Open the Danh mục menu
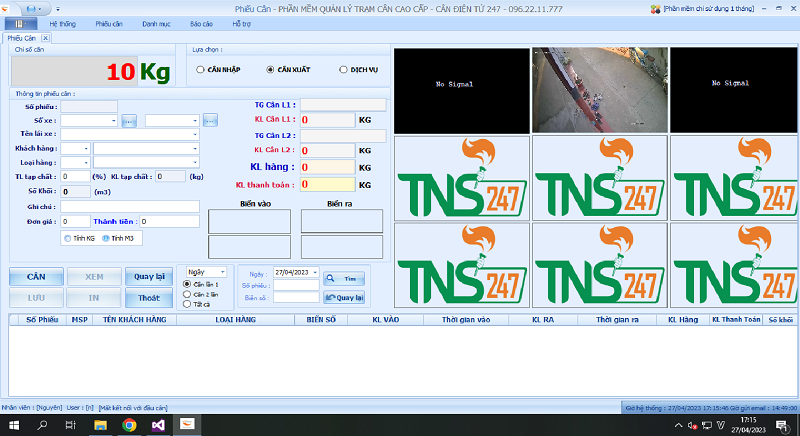 [x=155, y=22]
